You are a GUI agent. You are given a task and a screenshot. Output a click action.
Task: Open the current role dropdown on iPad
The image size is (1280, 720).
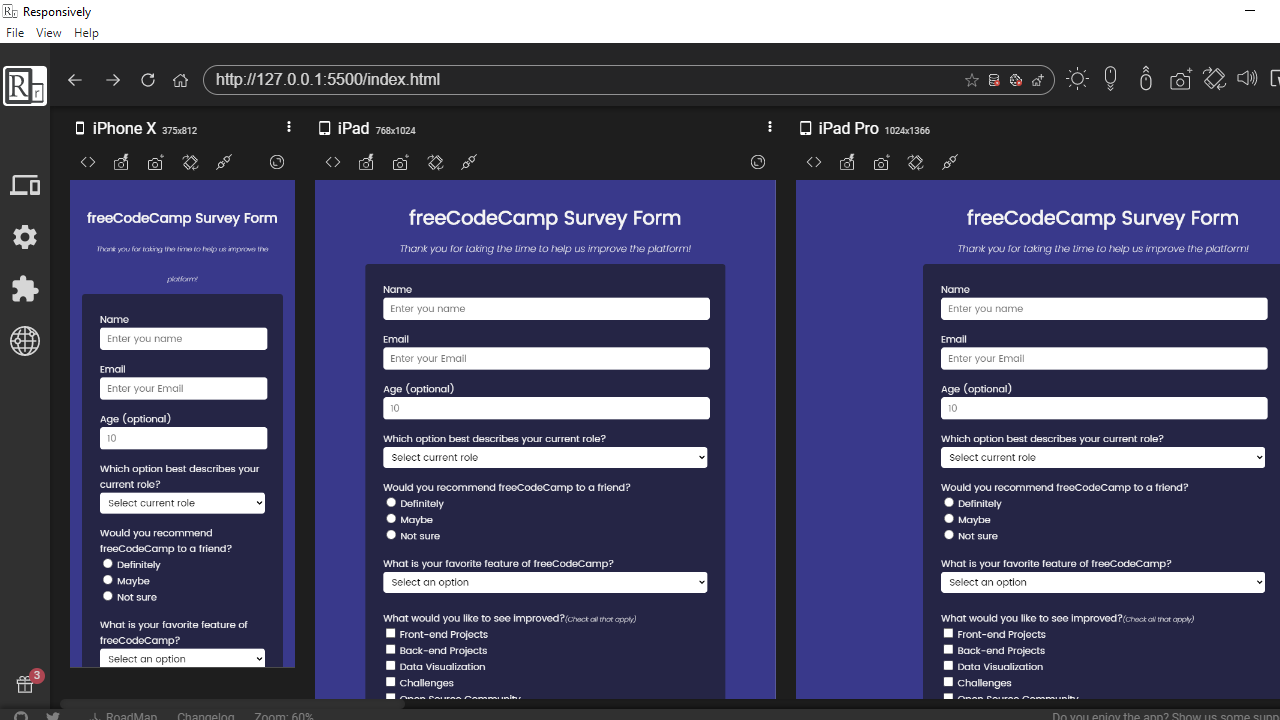[545, 457]
